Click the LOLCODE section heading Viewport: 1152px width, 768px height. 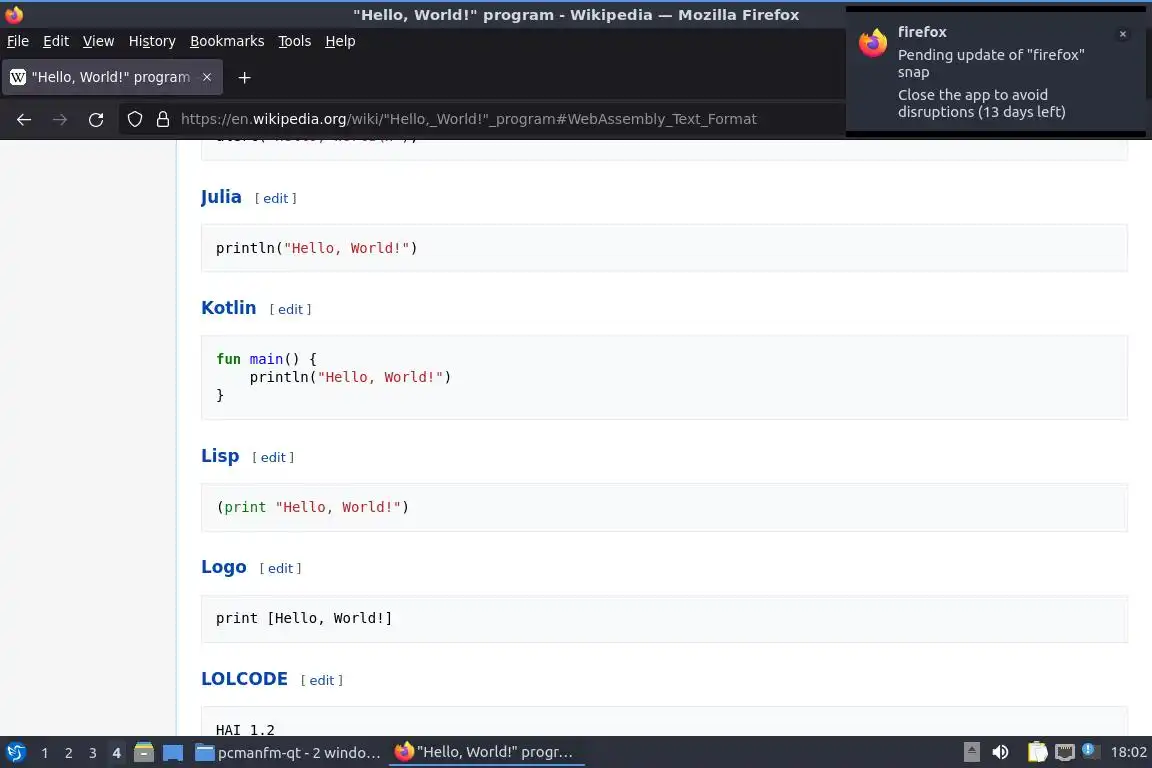point(245,678)
